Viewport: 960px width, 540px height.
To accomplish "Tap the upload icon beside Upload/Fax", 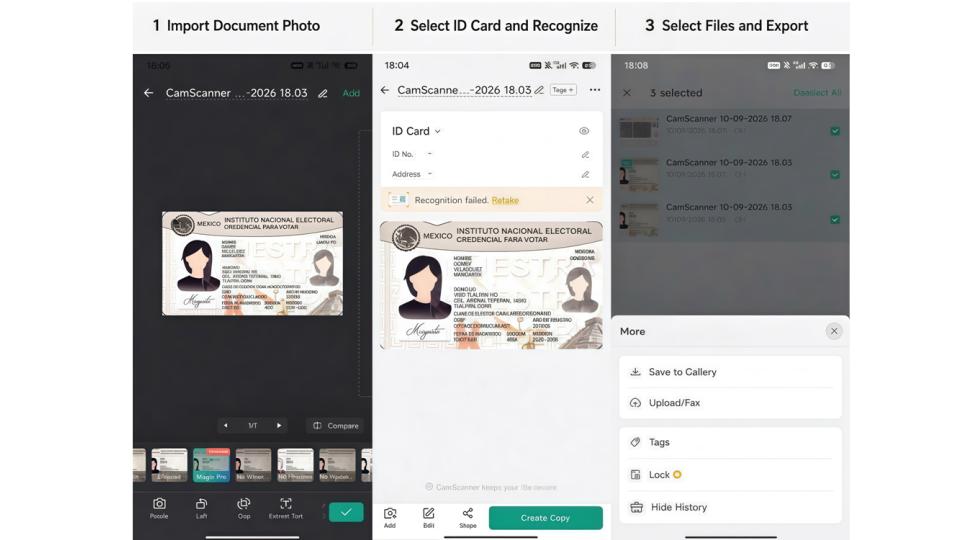I will tap(636, 403).
